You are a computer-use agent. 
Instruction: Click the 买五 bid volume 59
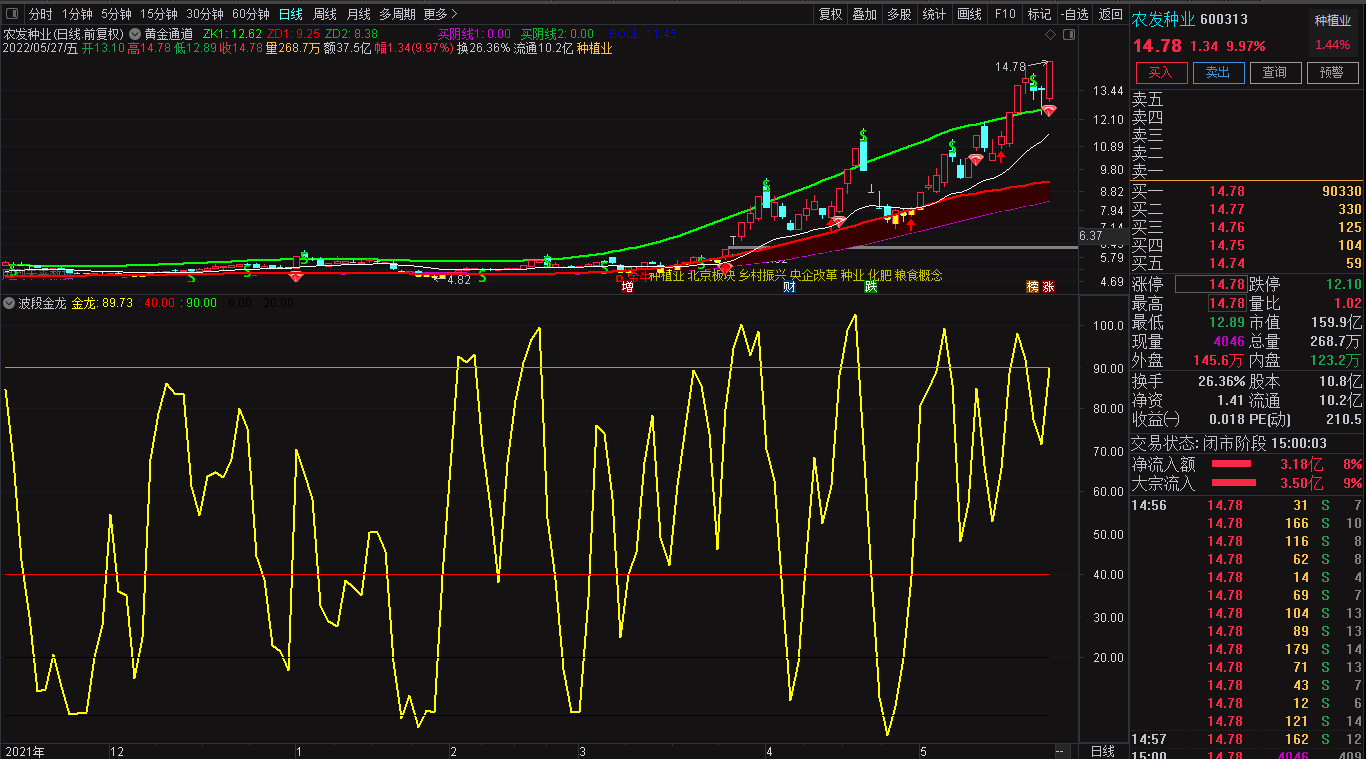click(x=1353, y=263)
